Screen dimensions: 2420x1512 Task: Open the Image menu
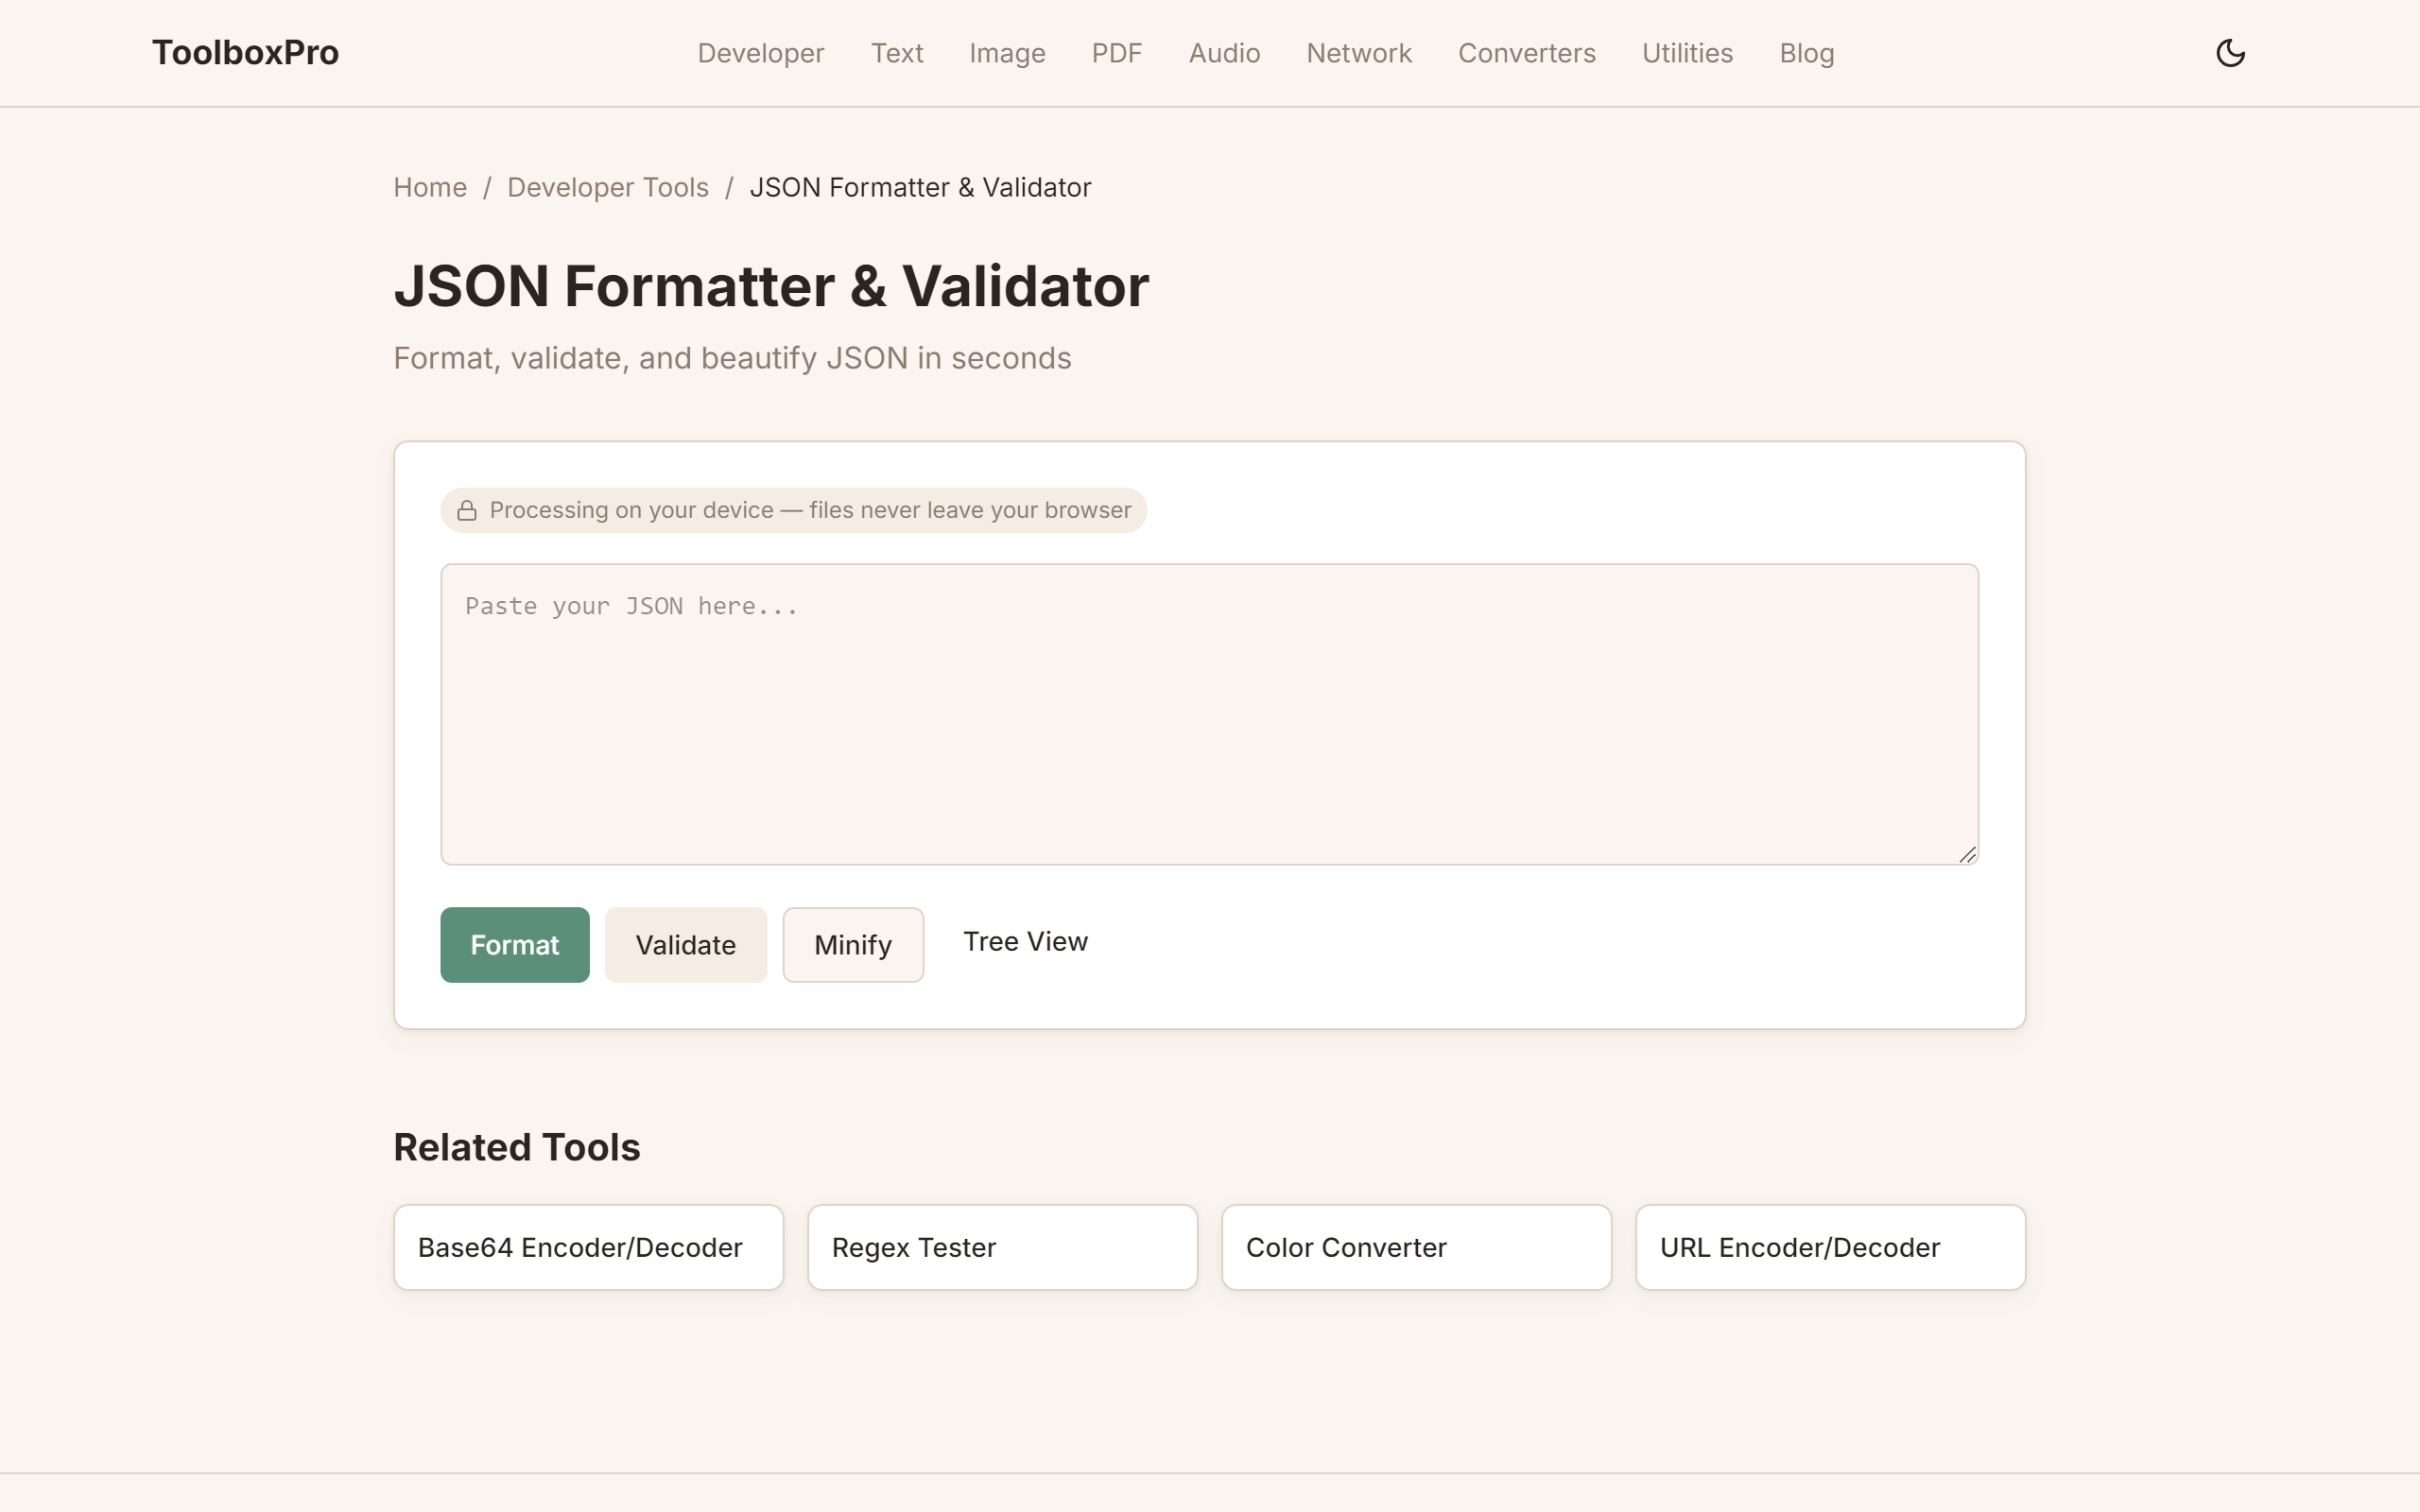pos(1007,53)
